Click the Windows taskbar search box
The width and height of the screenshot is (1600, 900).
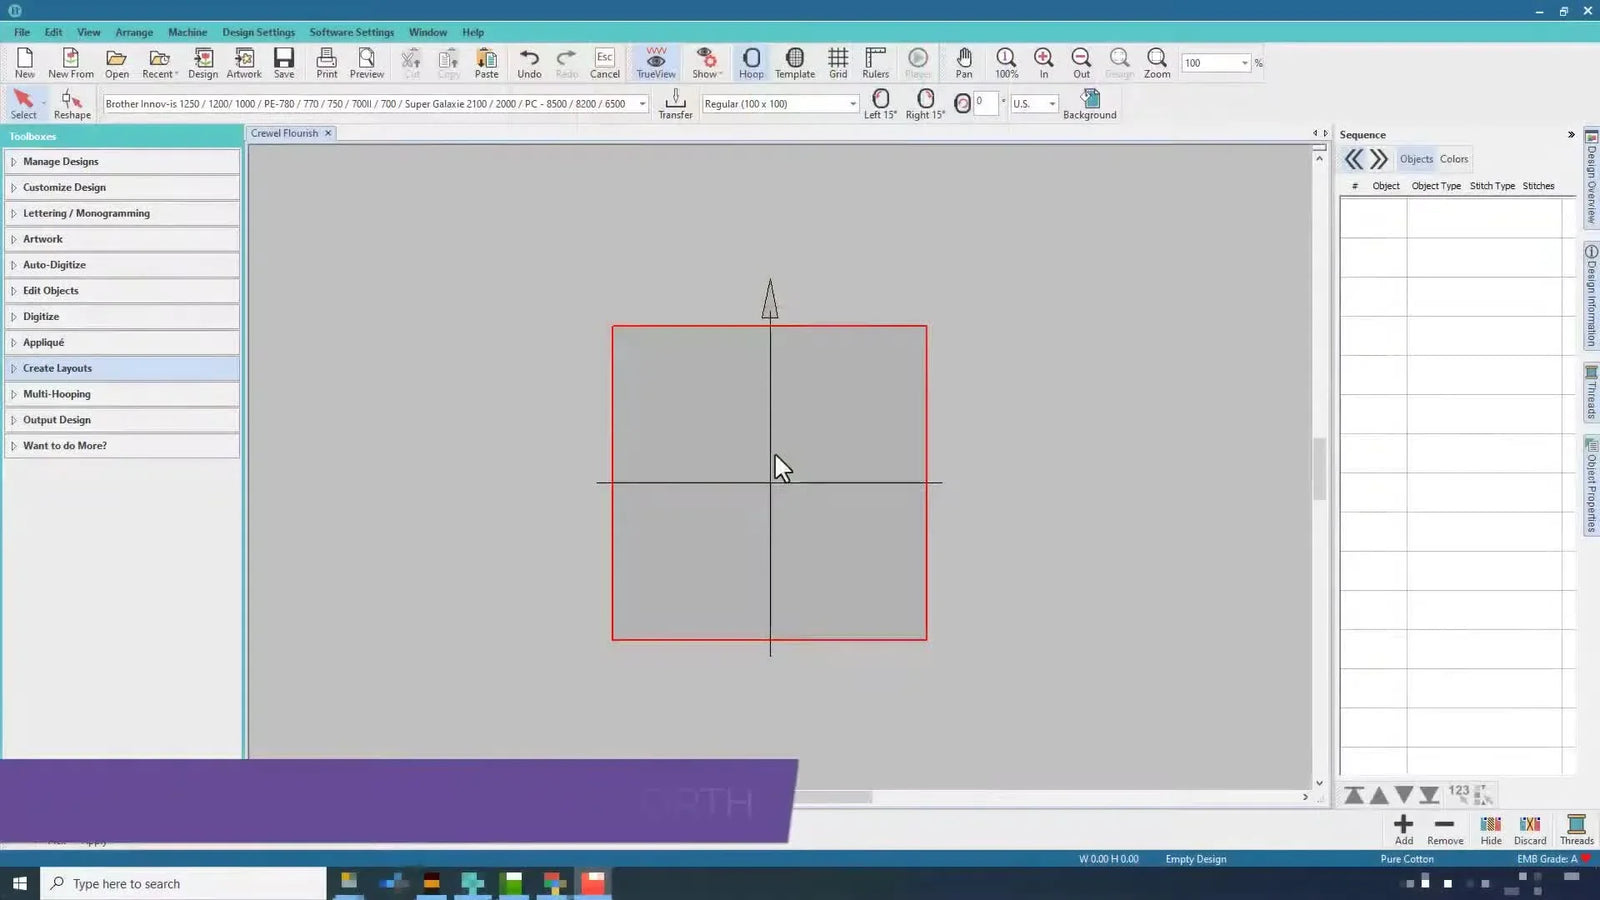[180, 883]
